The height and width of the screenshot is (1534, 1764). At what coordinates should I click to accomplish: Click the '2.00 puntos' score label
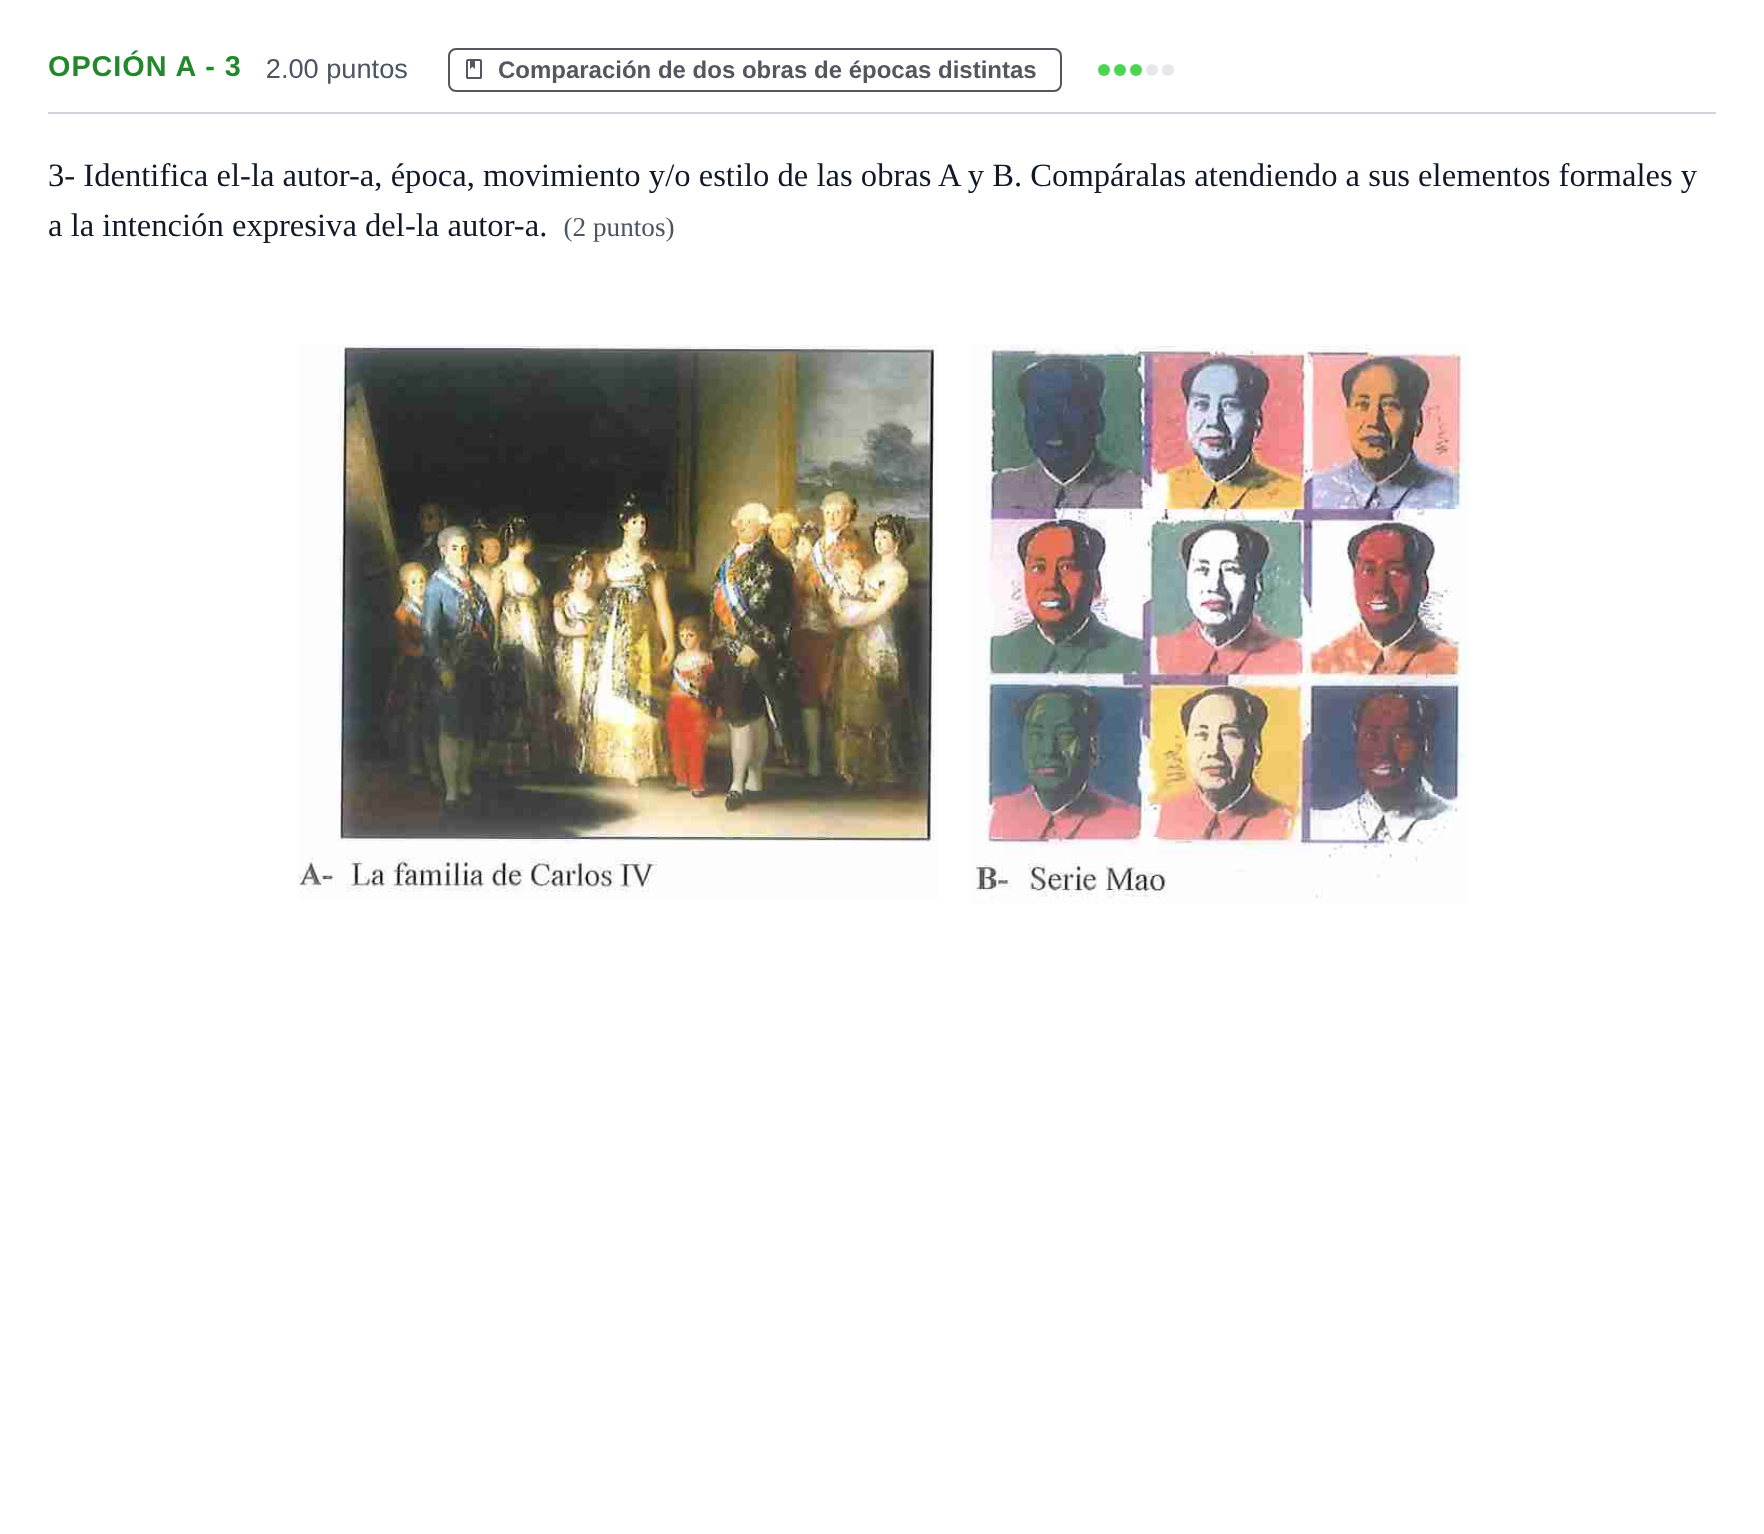[337, 69]
